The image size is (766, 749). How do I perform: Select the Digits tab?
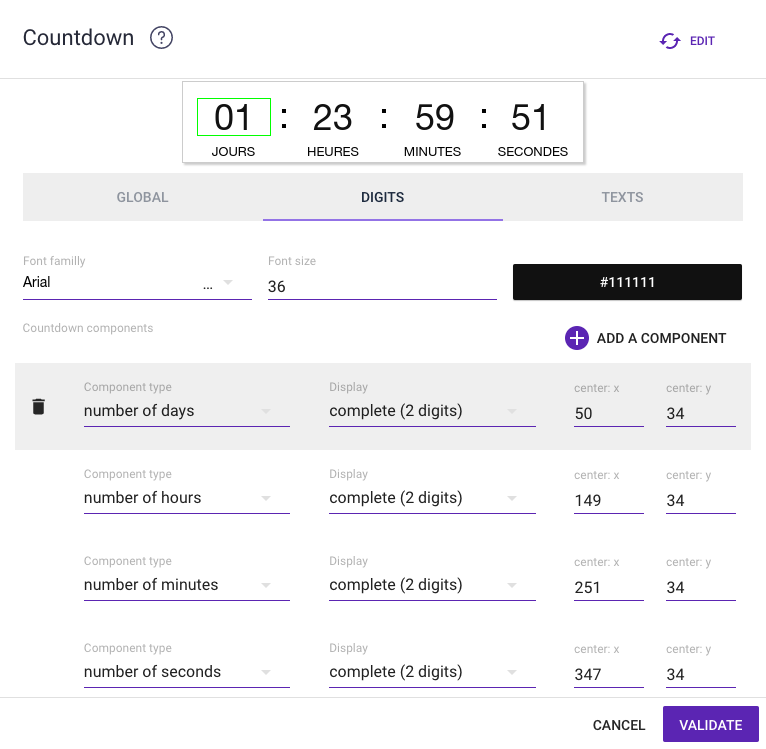382,197
